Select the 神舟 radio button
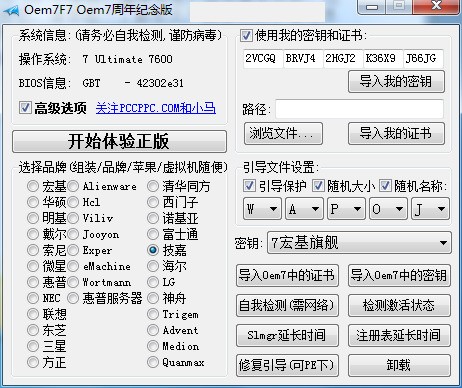 coord(153,298)
